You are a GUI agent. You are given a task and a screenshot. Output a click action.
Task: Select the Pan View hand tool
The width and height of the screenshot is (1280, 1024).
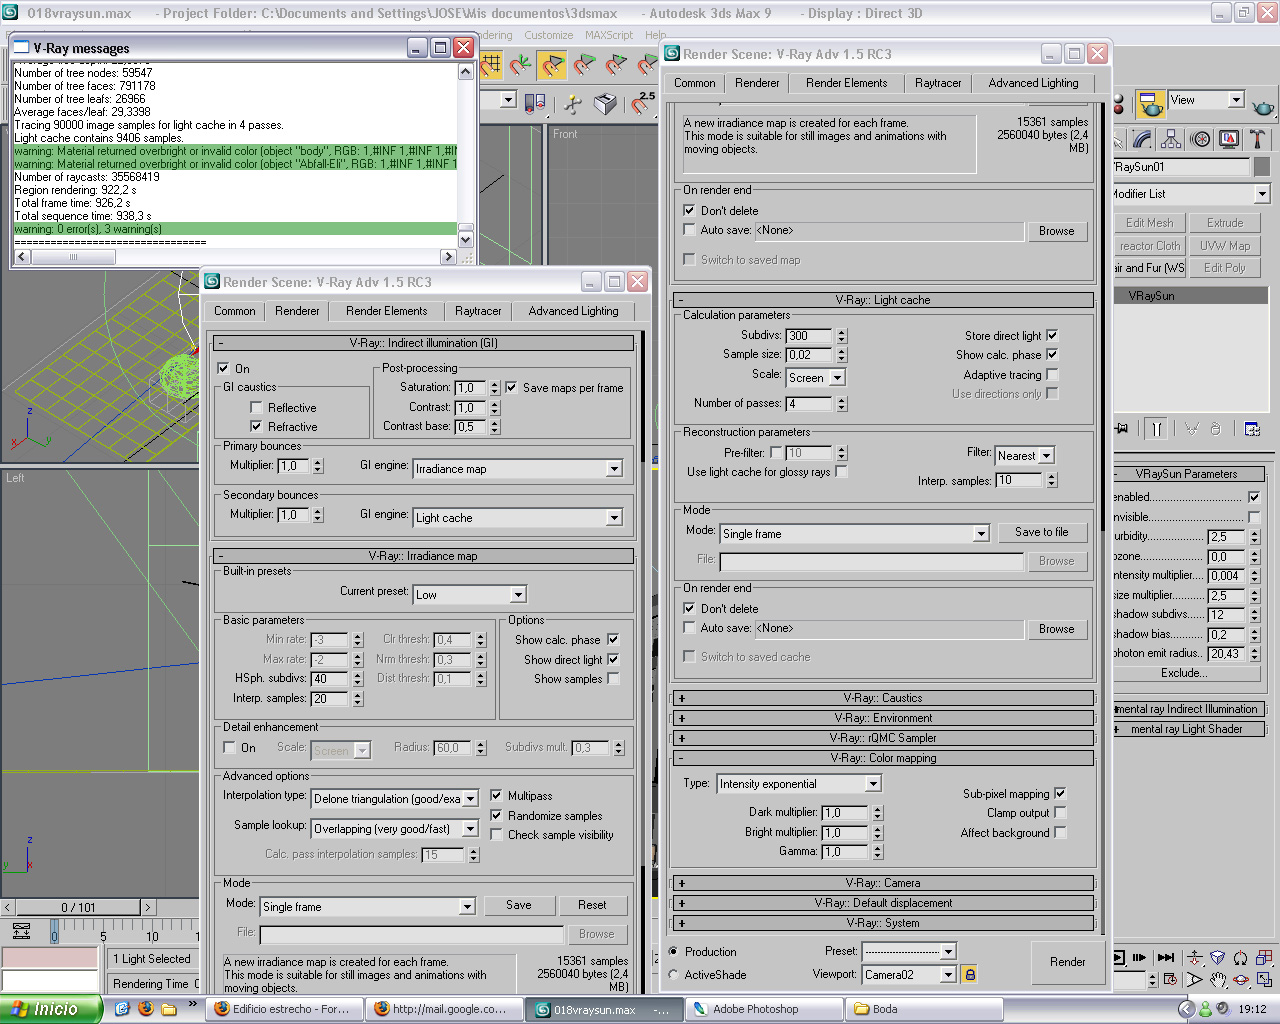pyautogui.click(x=1217, y=980)
